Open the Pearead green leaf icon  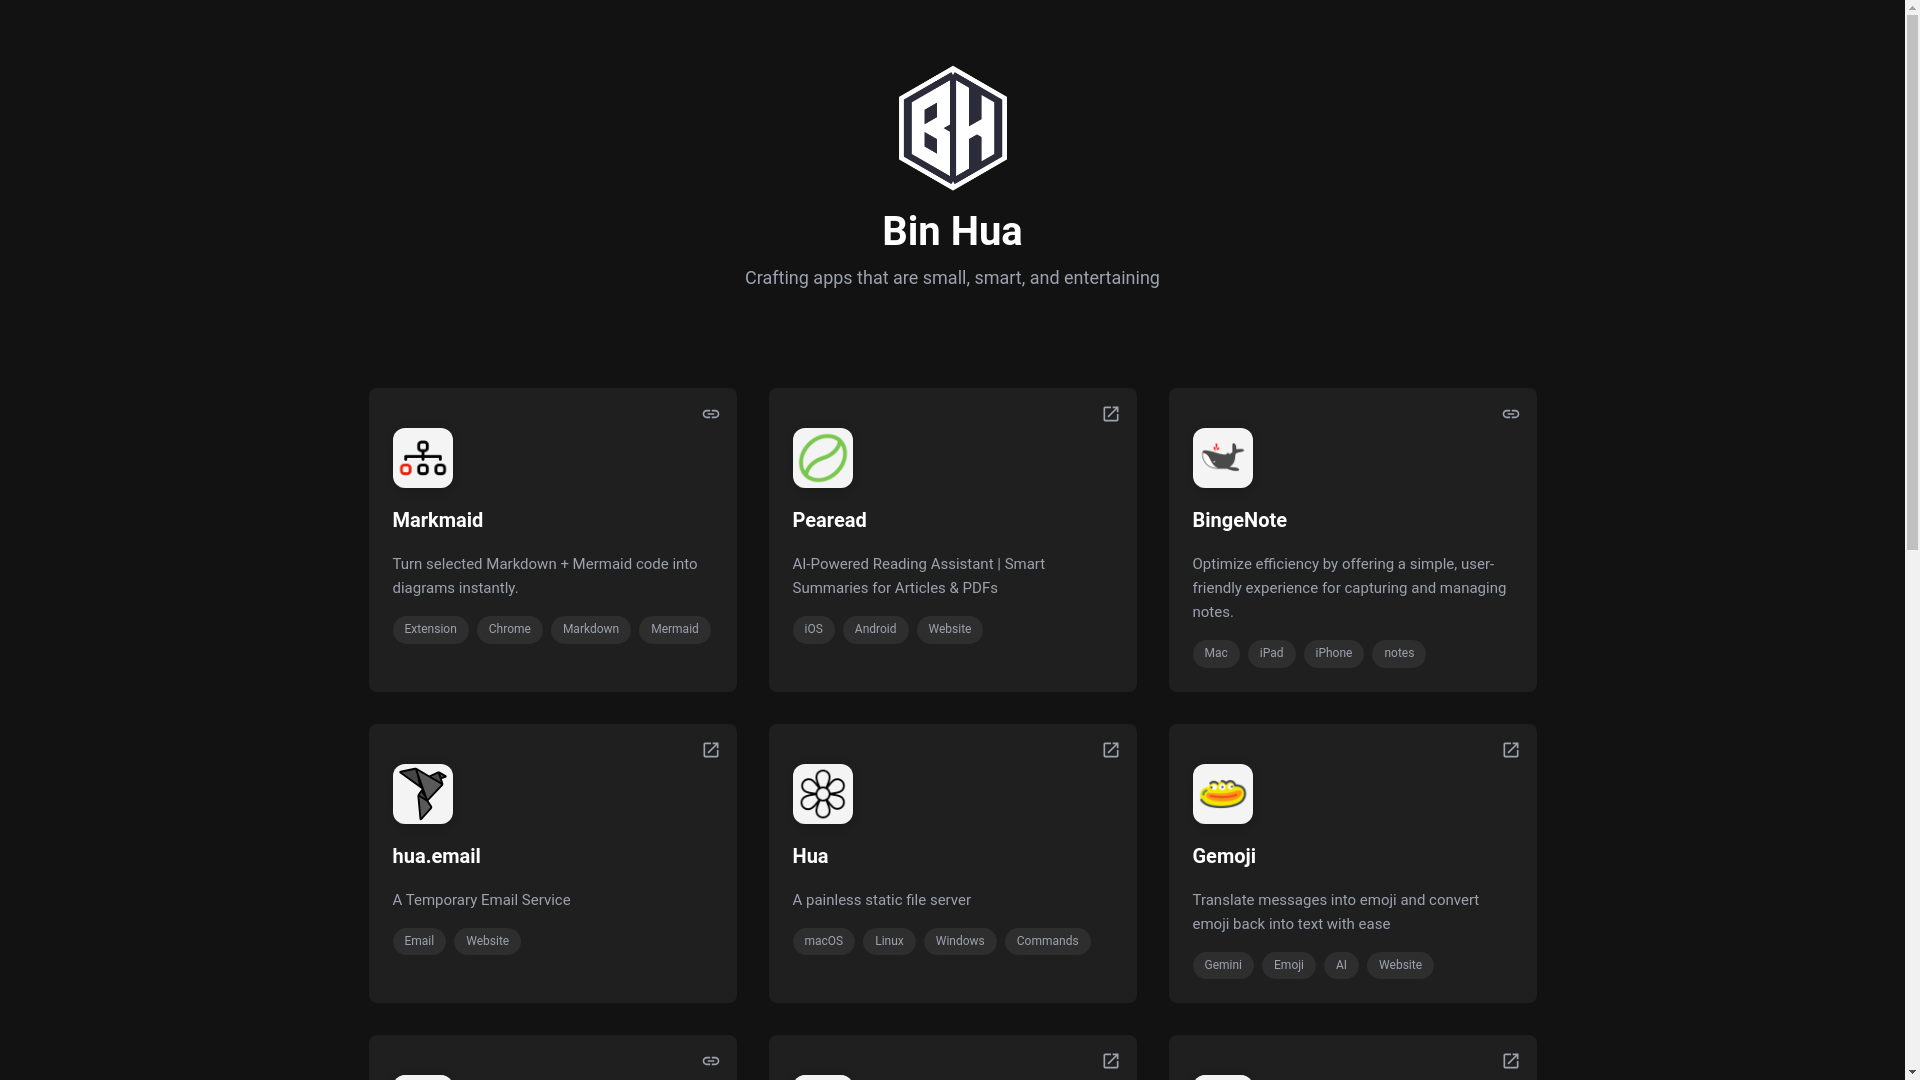[822, 458]
